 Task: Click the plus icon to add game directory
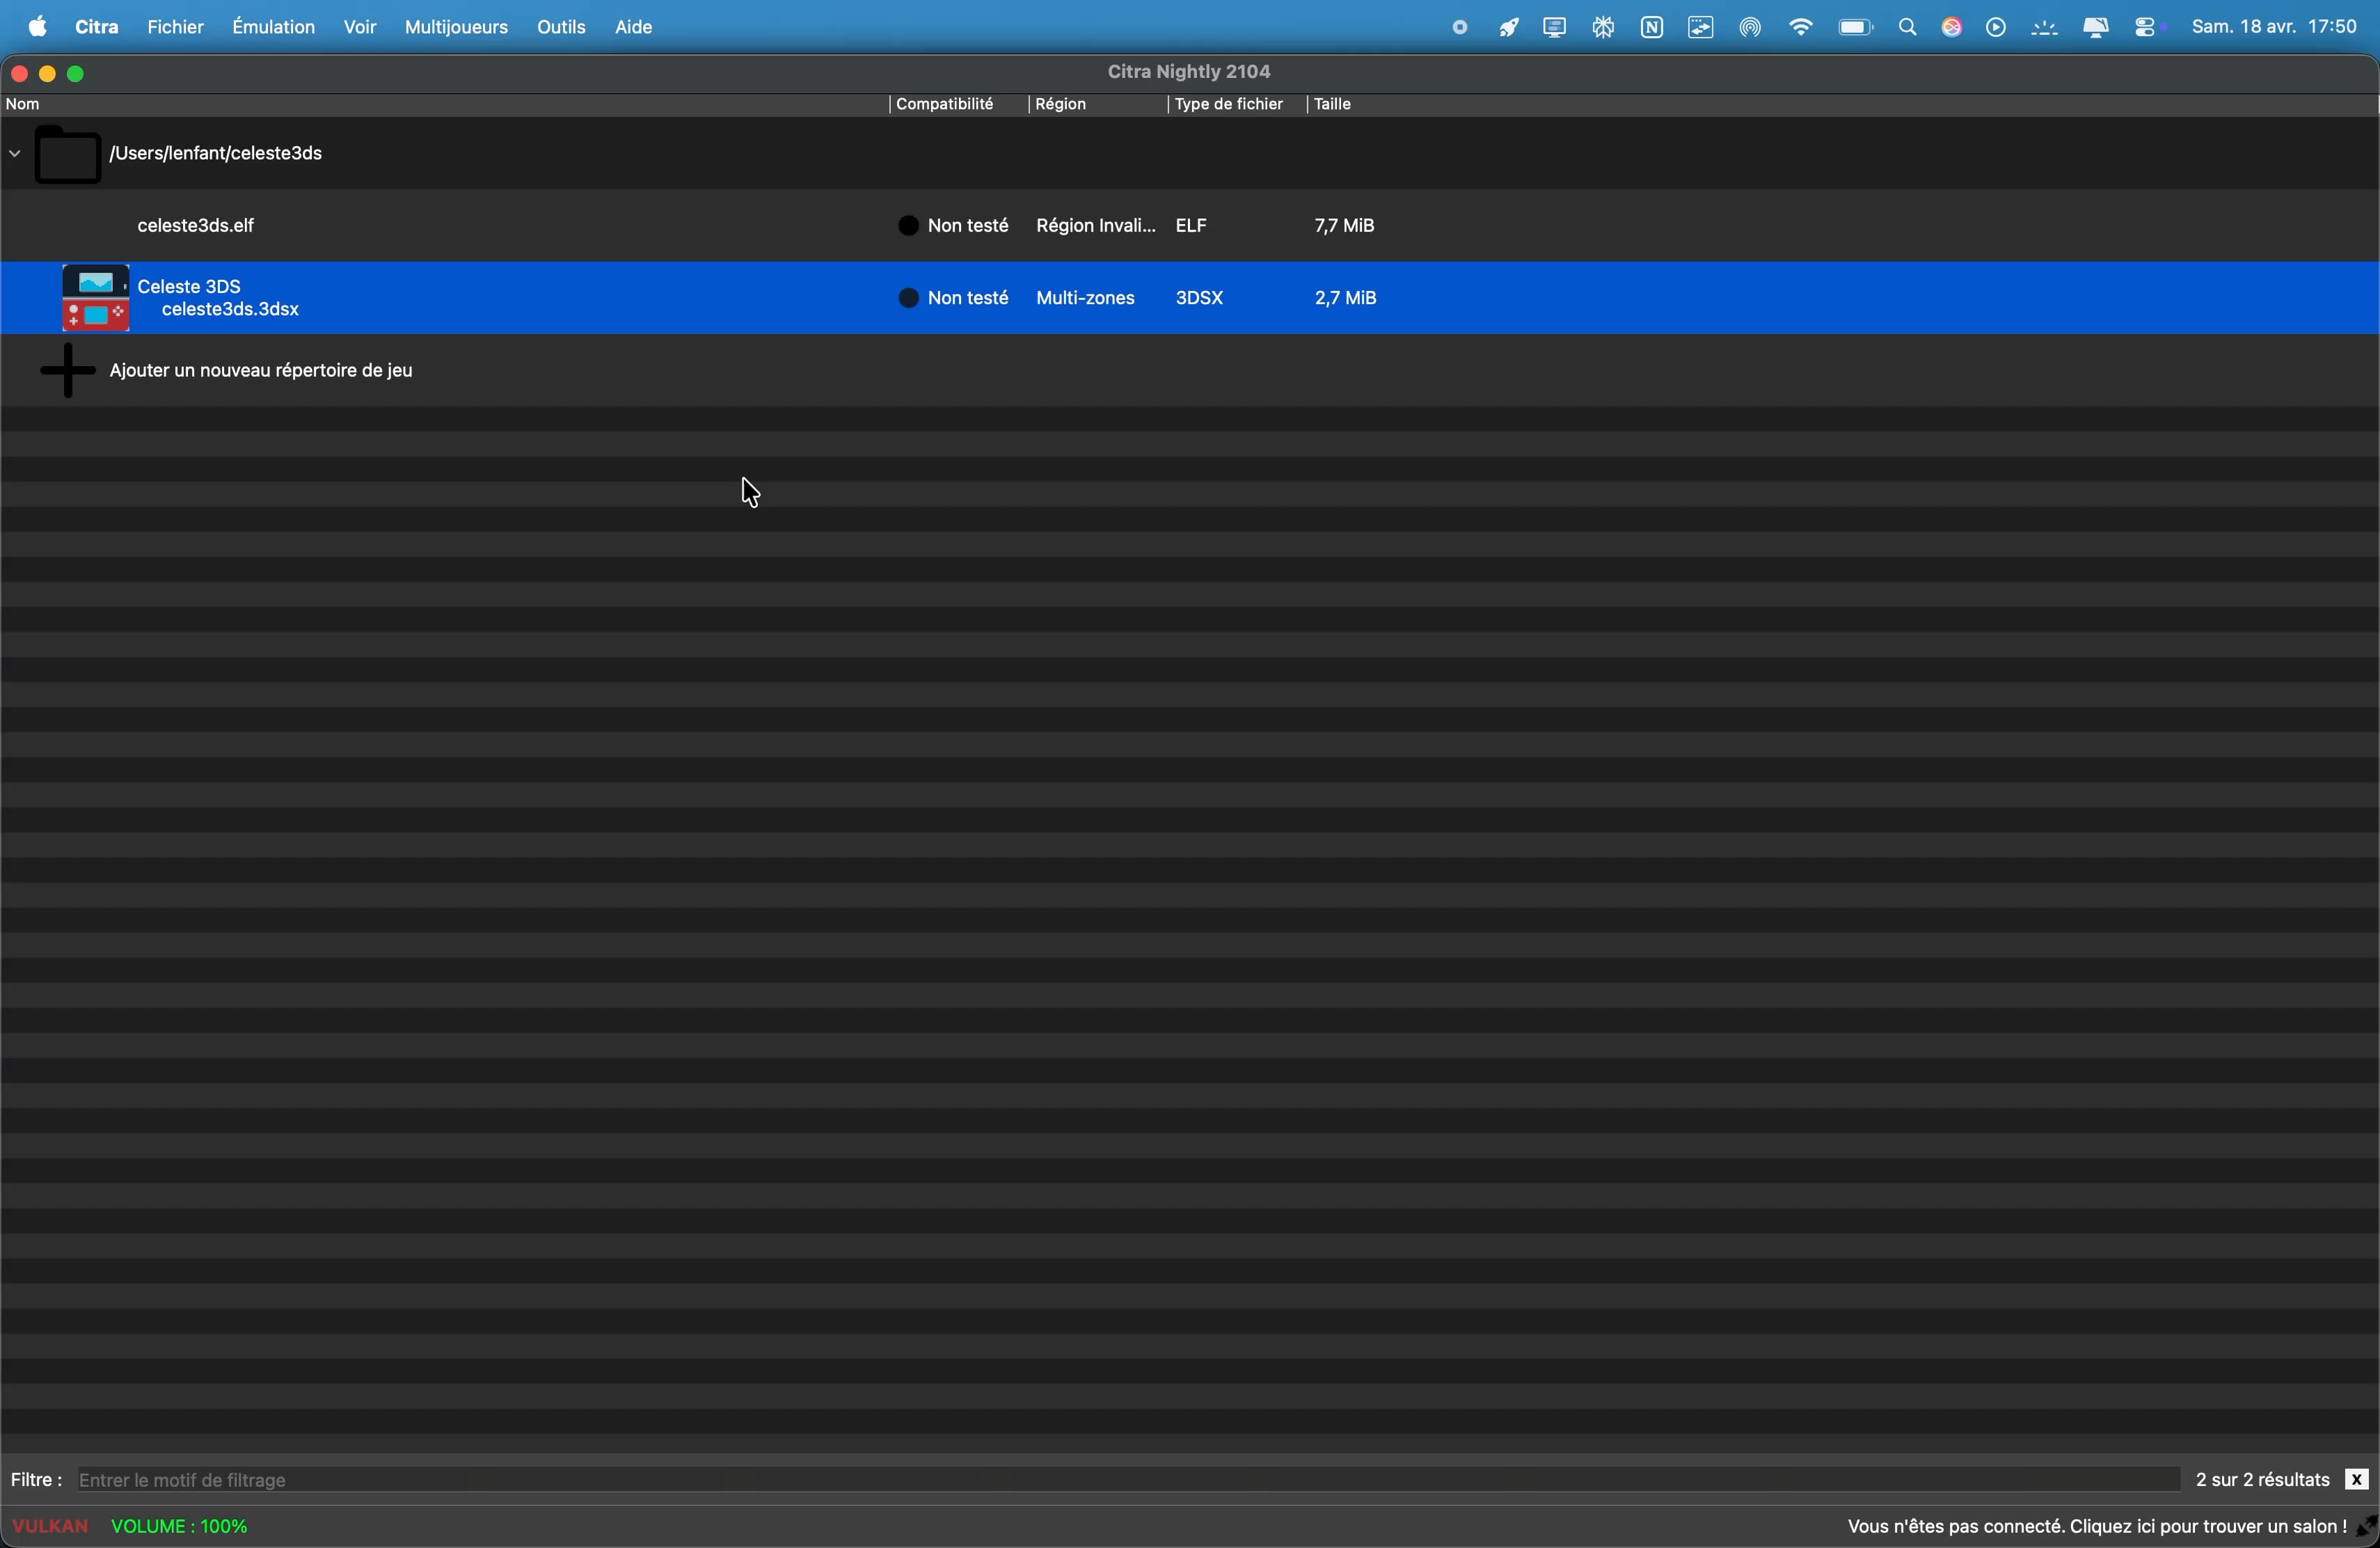point(67,371)
